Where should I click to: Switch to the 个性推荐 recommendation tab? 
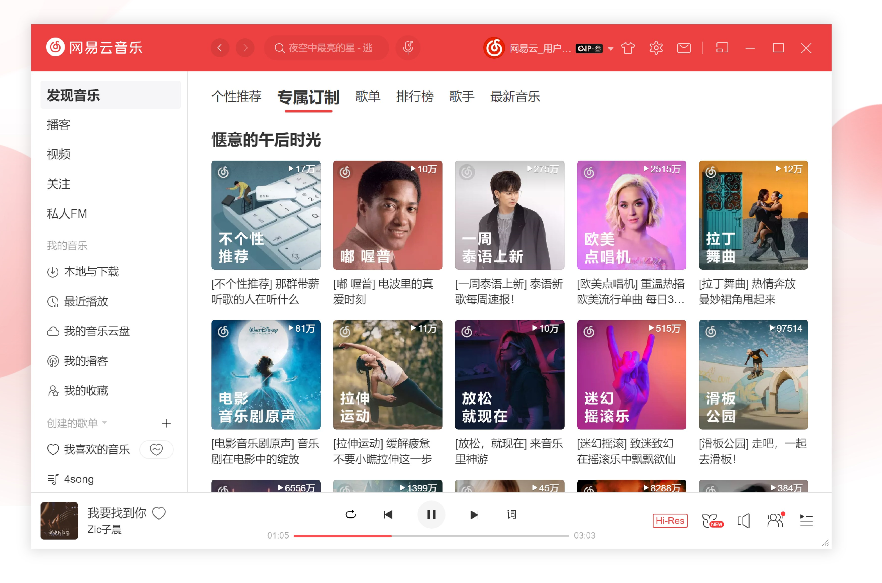(236, 97)
